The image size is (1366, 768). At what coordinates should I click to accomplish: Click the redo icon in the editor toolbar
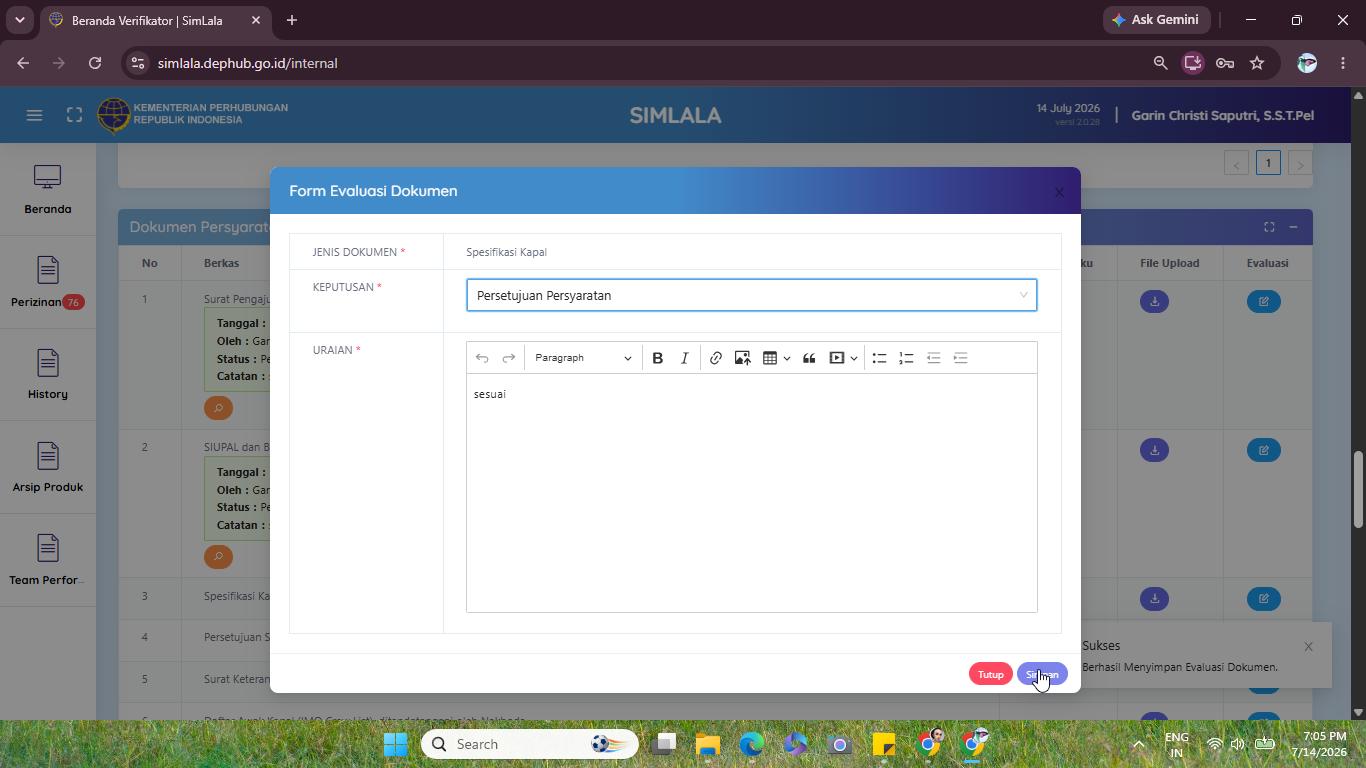(x=508, y=358)
